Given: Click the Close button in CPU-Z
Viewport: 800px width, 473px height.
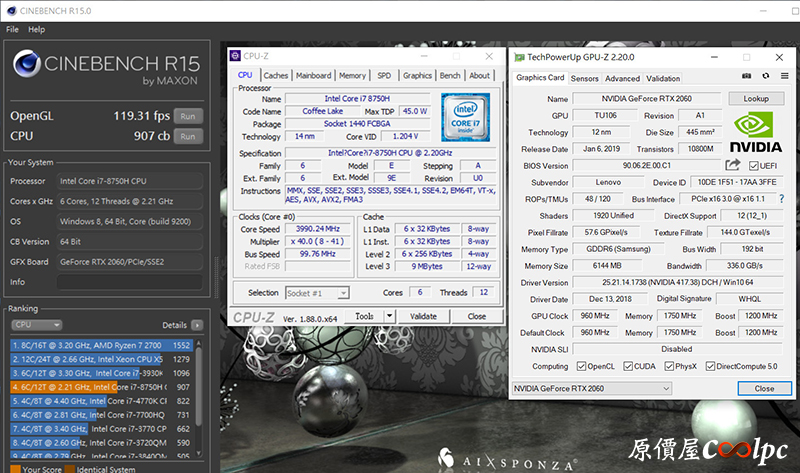Looking at the screenshot, I should coord(477,316).
